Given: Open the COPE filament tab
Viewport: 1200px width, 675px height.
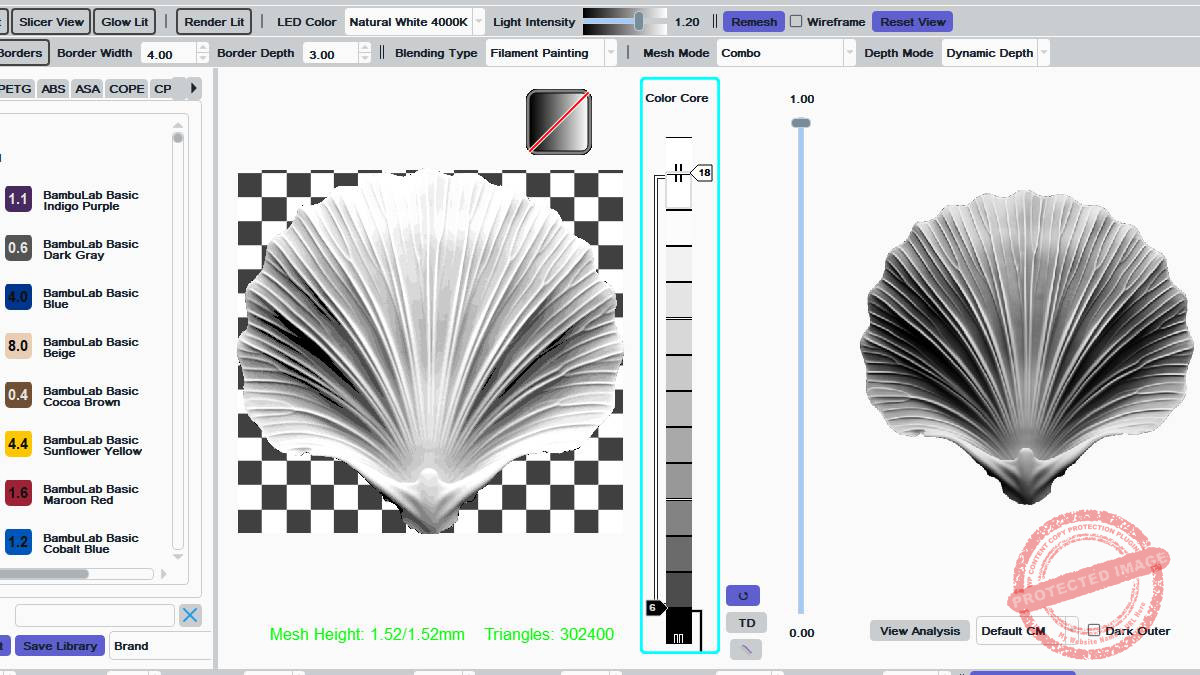Looking at the screenshot, I should pyautogui.click(x=127, y=89).
